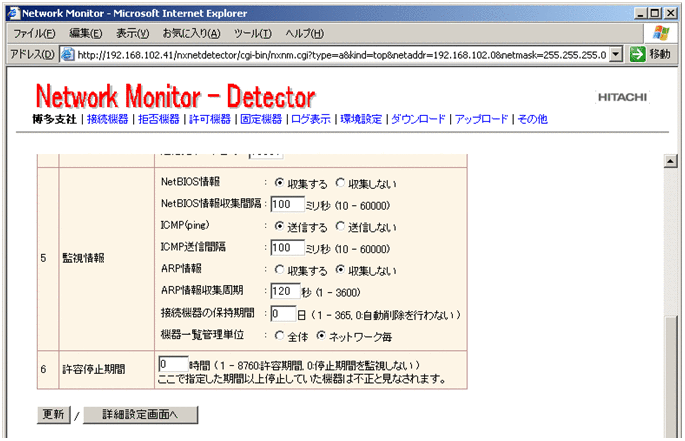Open the 許可機器 link

coord(210,119)
